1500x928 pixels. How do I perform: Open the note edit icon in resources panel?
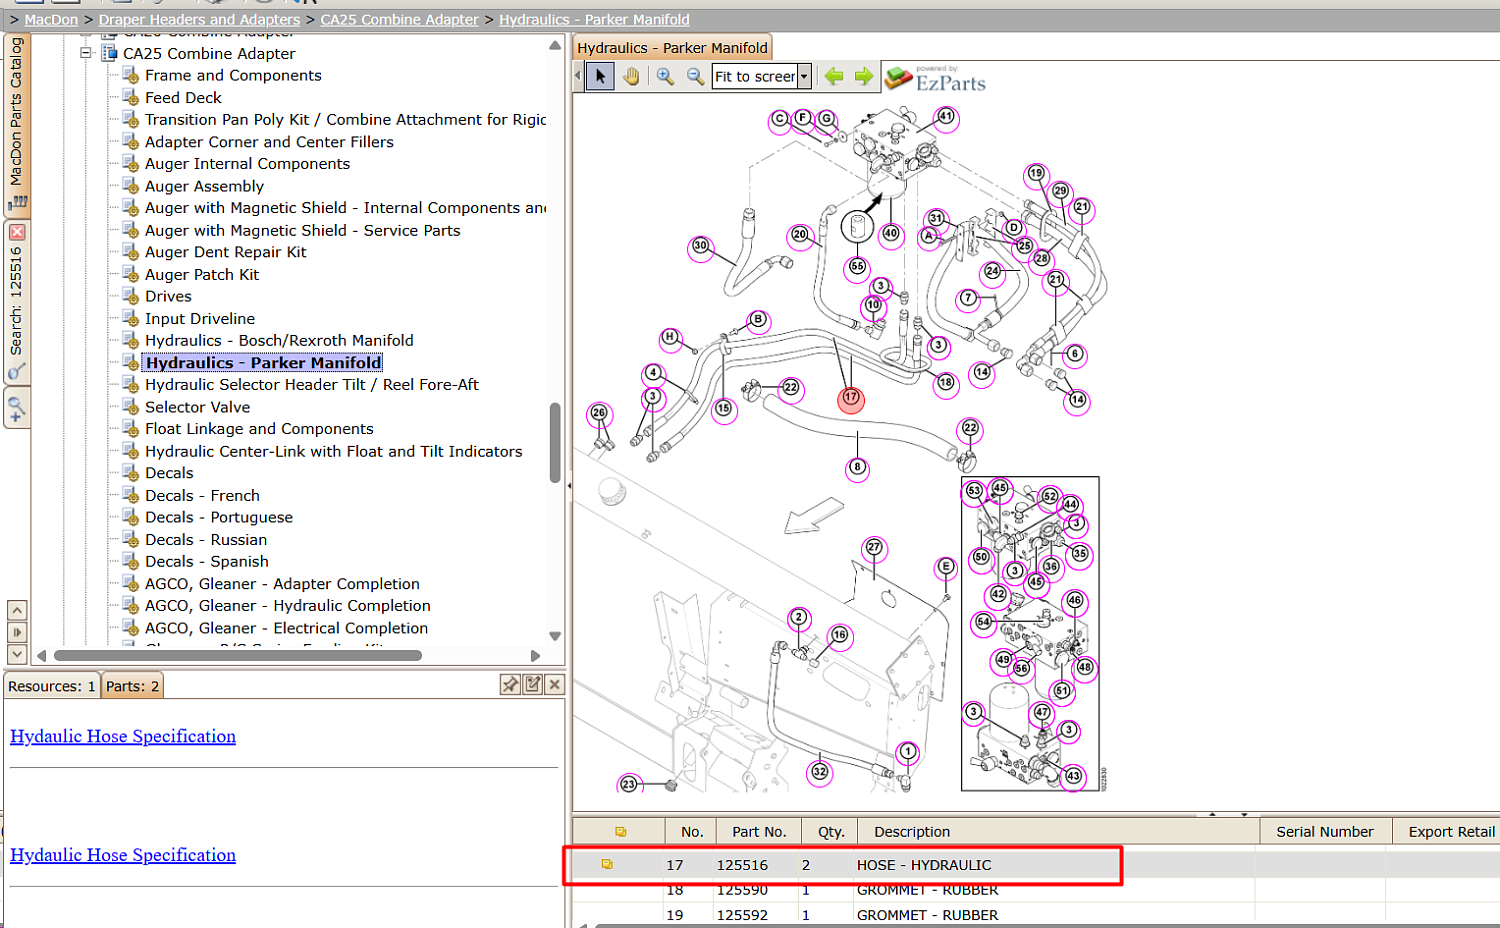click(x=533, y=684)
